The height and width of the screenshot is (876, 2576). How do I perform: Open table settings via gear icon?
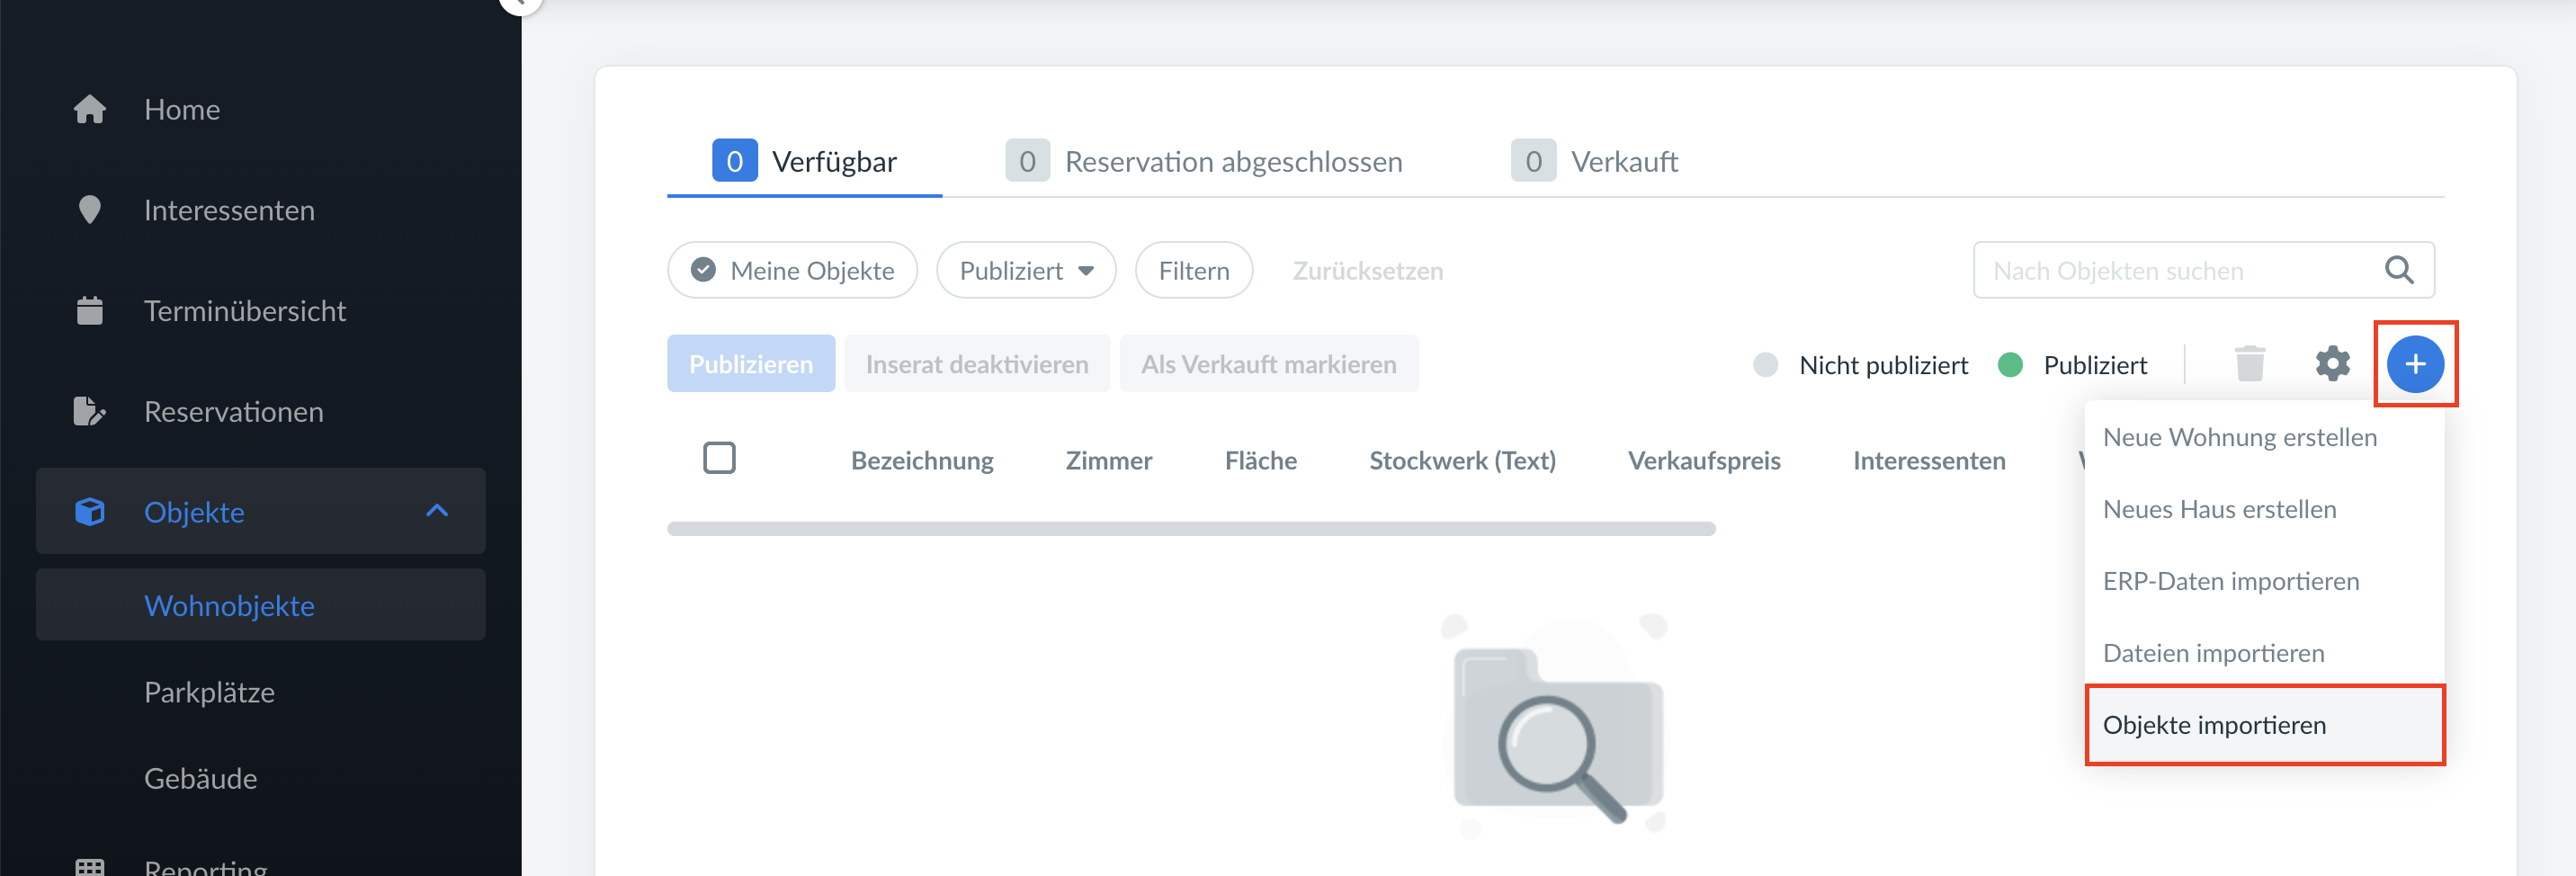click(x=2333, y=364)
